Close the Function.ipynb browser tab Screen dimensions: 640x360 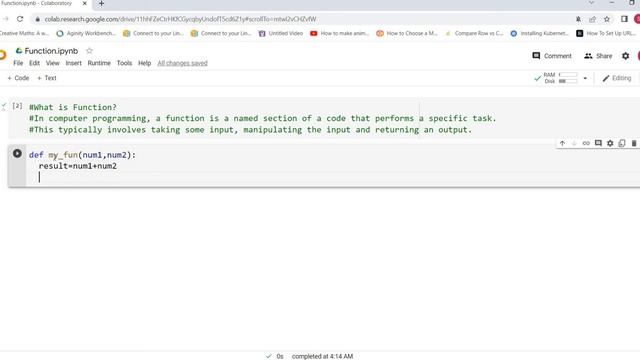pos(84,4)
